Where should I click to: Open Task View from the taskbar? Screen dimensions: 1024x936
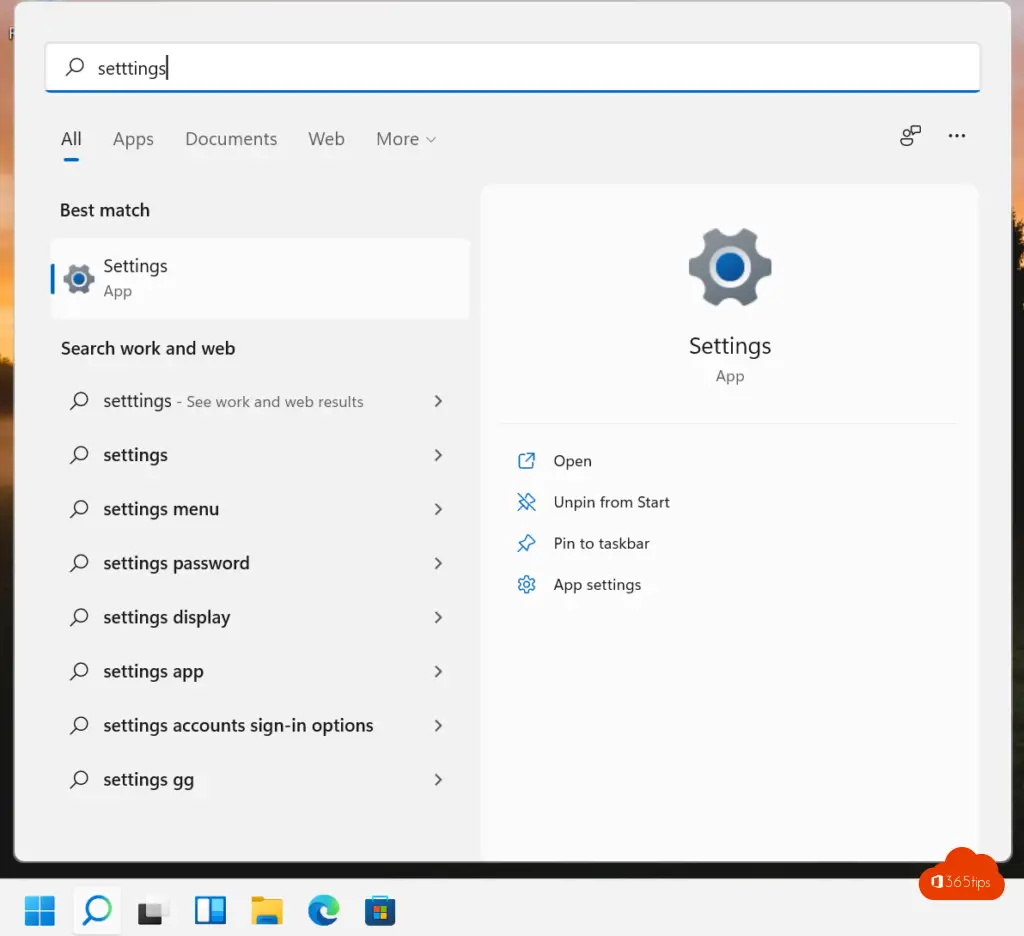[153, 910]
